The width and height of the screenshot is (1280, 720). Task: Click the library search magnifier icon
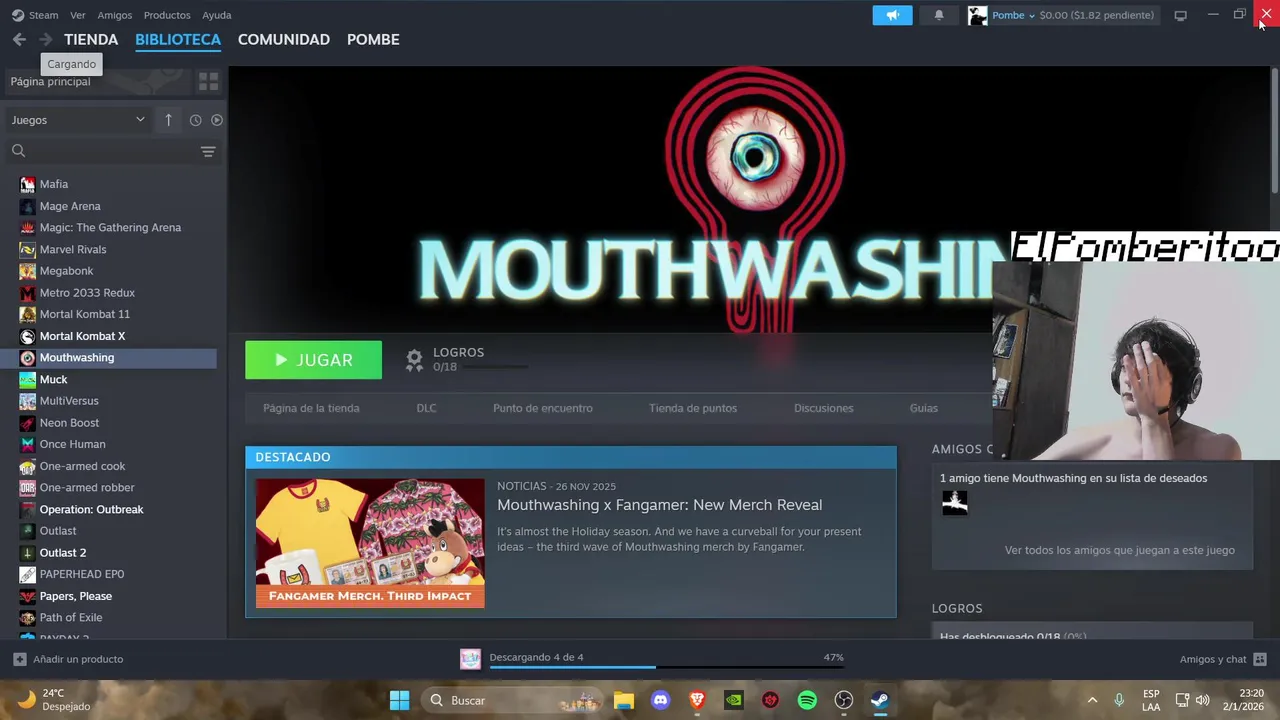pos(18,151)
